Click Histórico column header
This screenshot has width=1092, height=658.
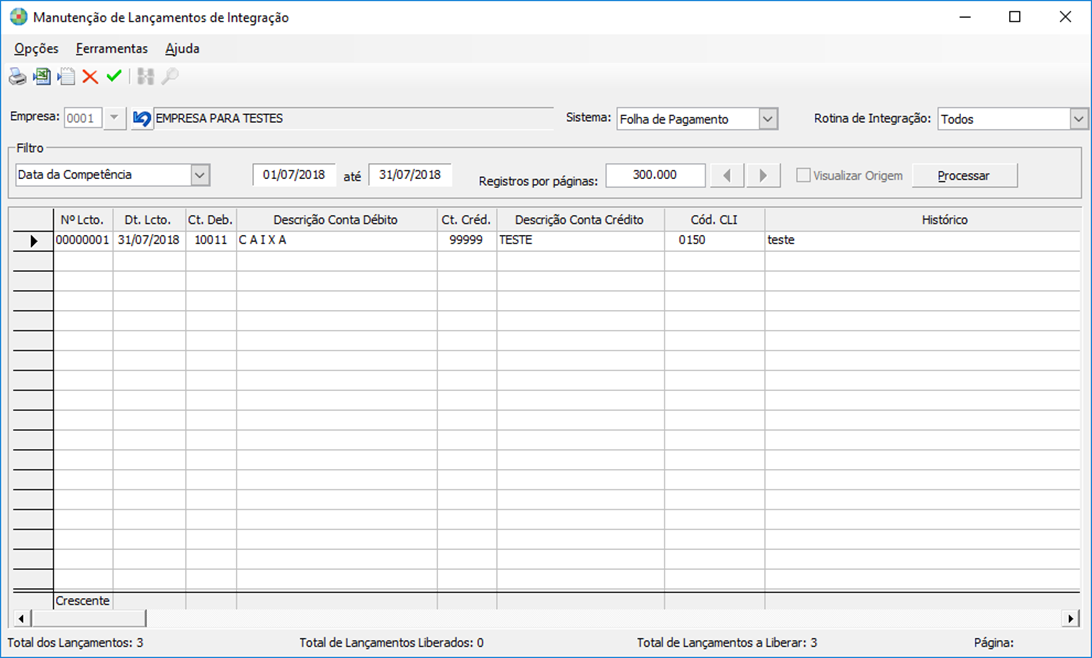pos(923,220)
